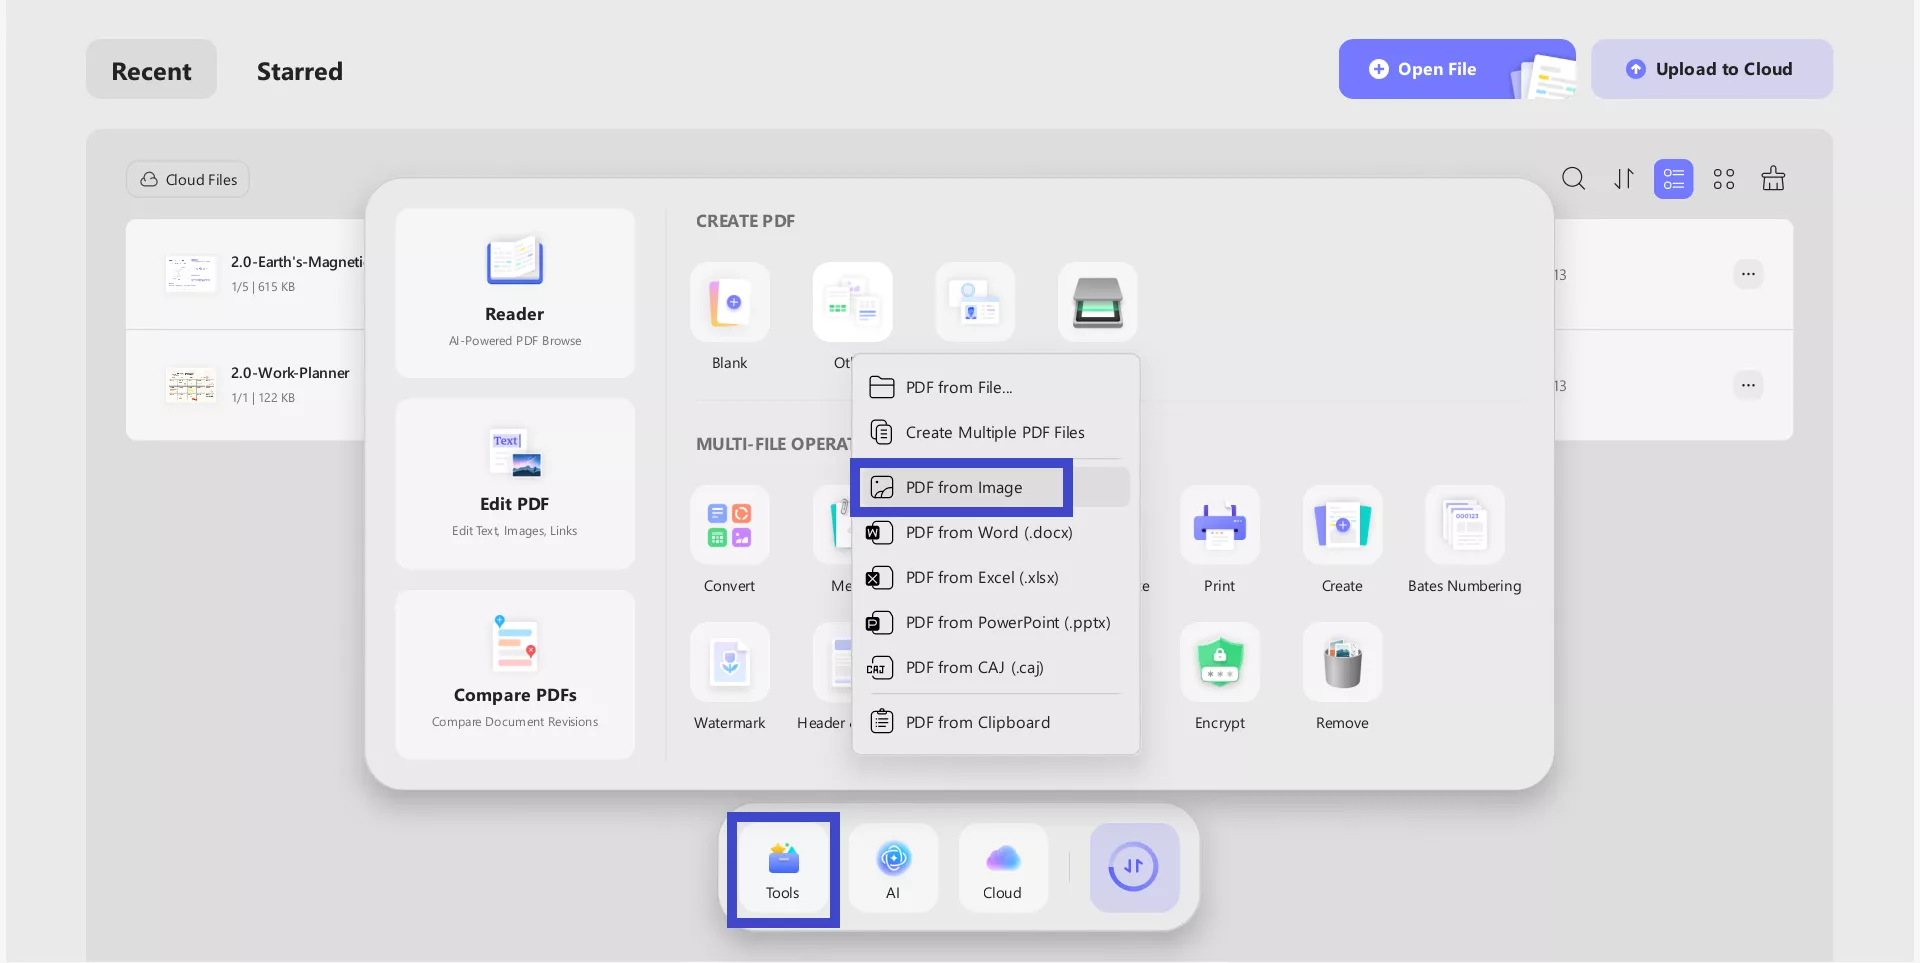Screen dimensions: 1920x963
Task: Open the 2.0-Work-Planner file thumbnail
Action: [x=191, y=385]
